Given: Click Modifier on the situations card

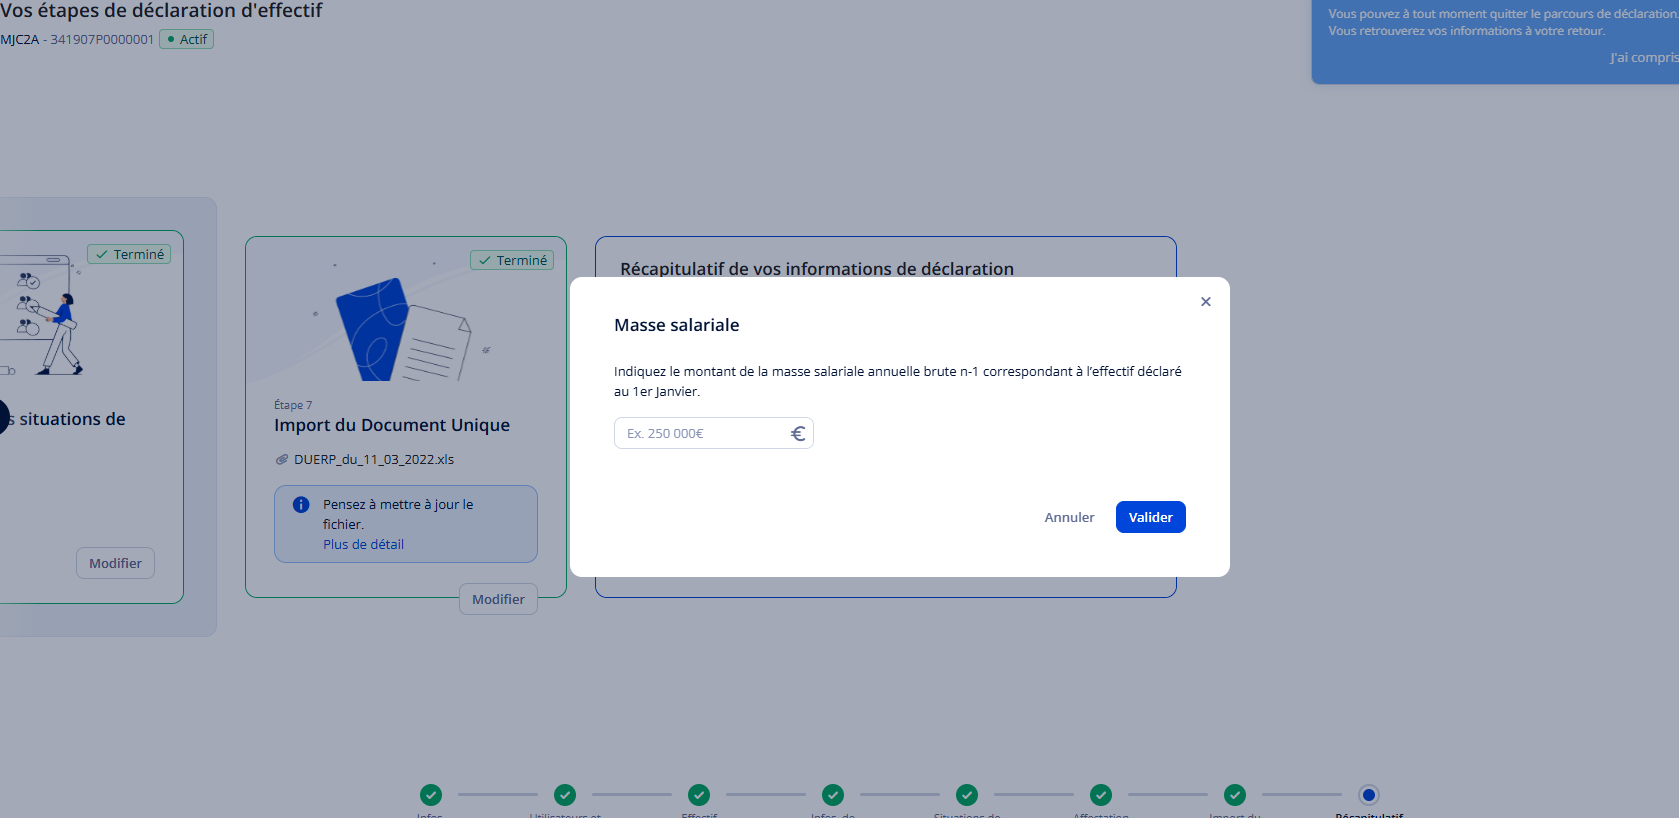Looking at the screenshot, I should pyautogui.click(x=115, y=563).
